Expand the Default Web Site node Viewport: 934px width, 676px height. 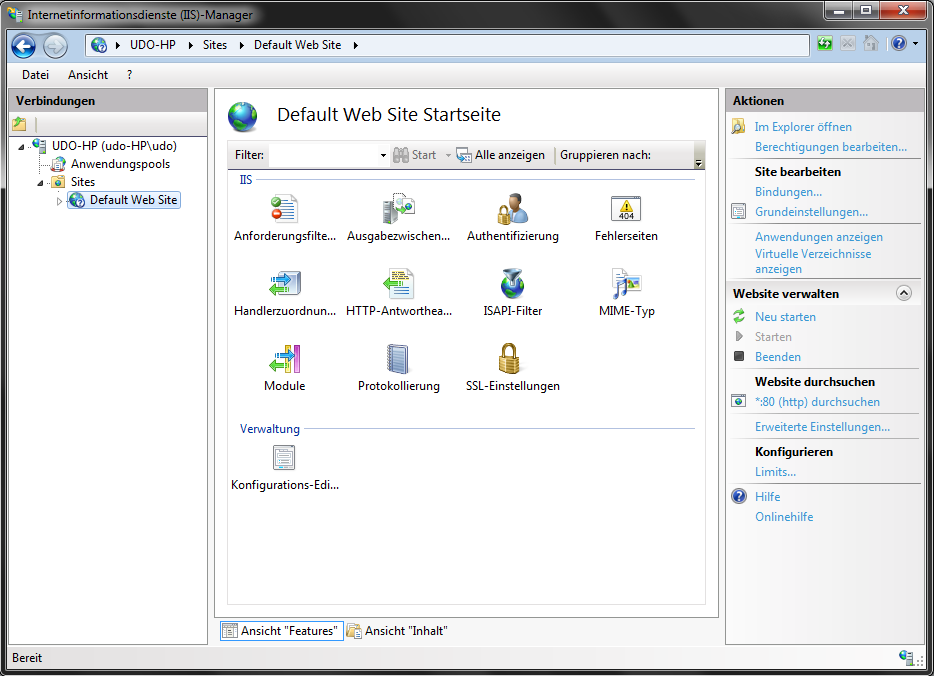point(59,201)
